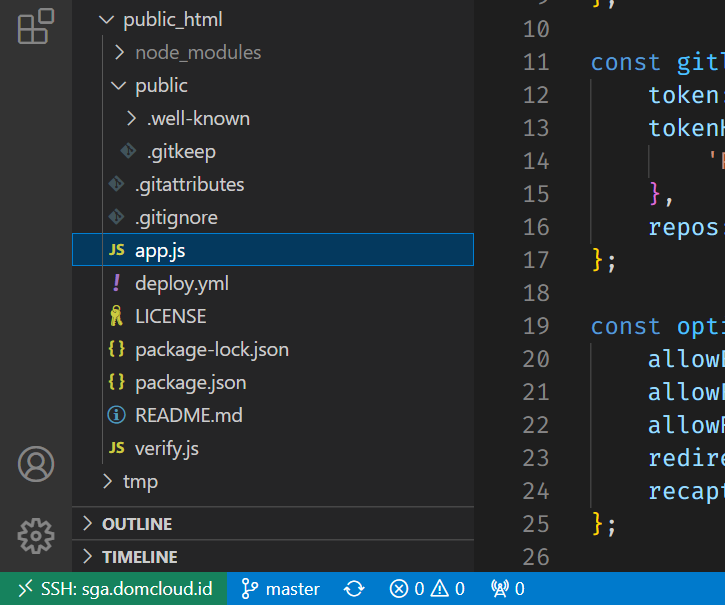Expand the node_modules folder
Viewport: 725px width, 605px height.
[197, 52]
